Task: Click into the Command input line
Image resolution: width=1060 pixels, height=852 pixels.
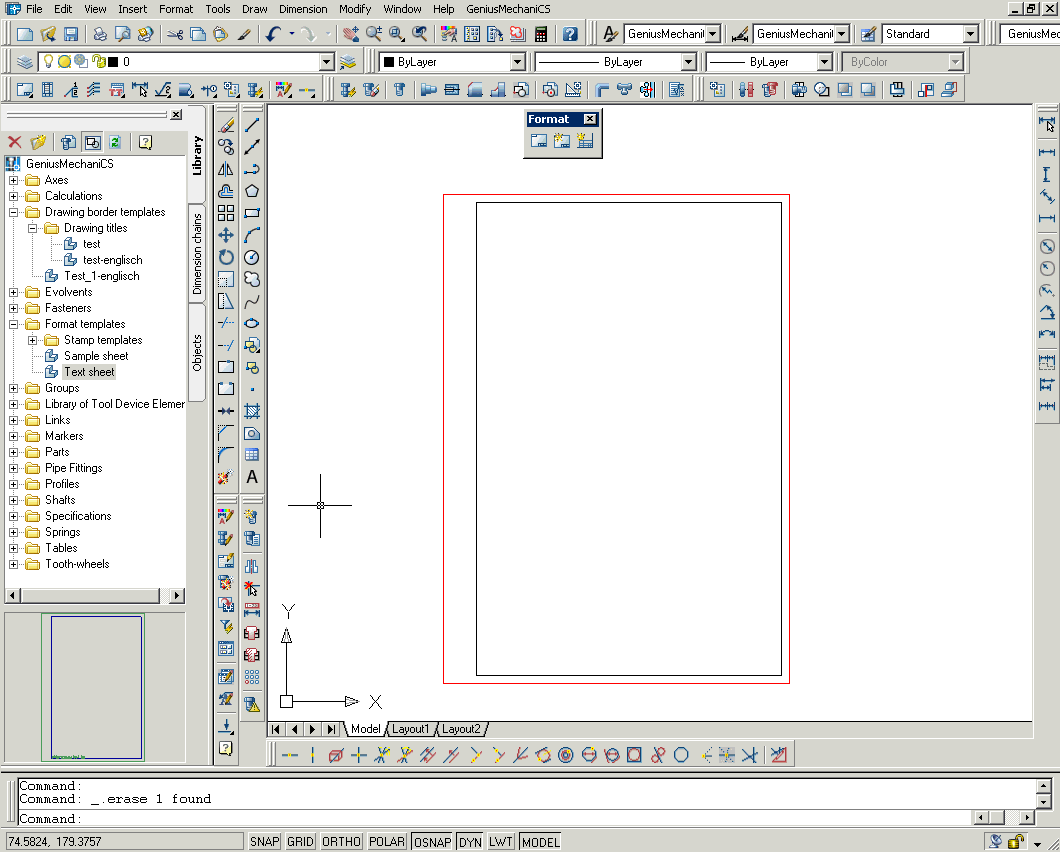Action: point(493,819)
